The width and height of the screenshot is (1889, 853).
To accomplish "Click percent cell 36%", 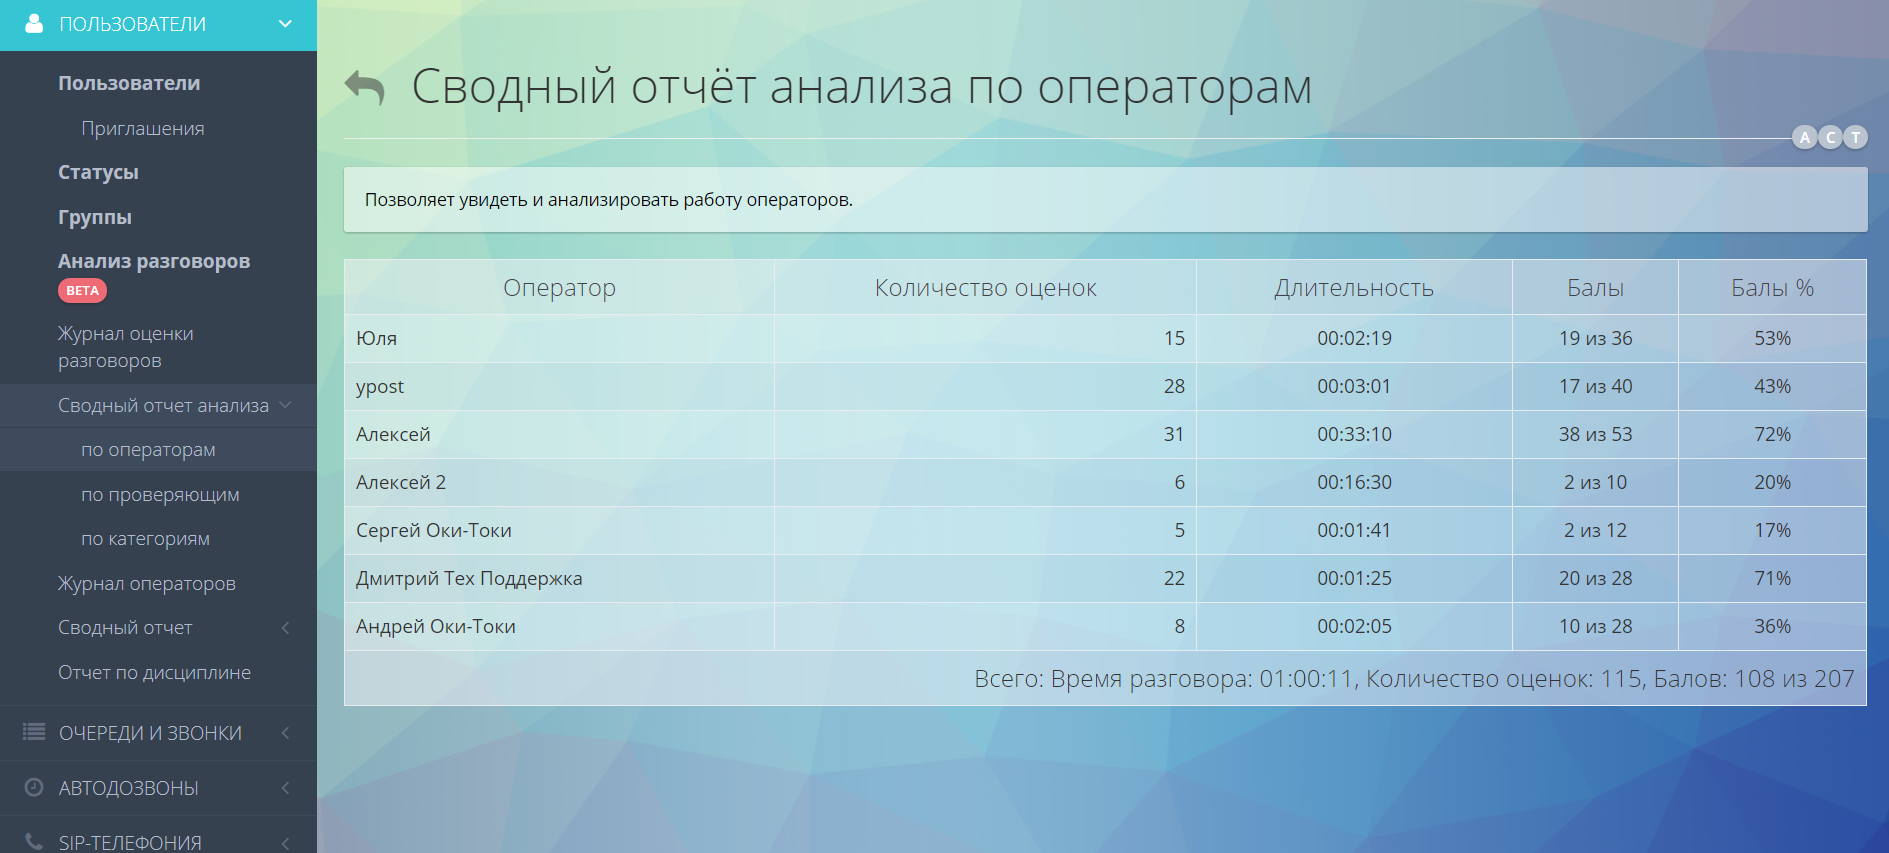I will pos(1772,626).
